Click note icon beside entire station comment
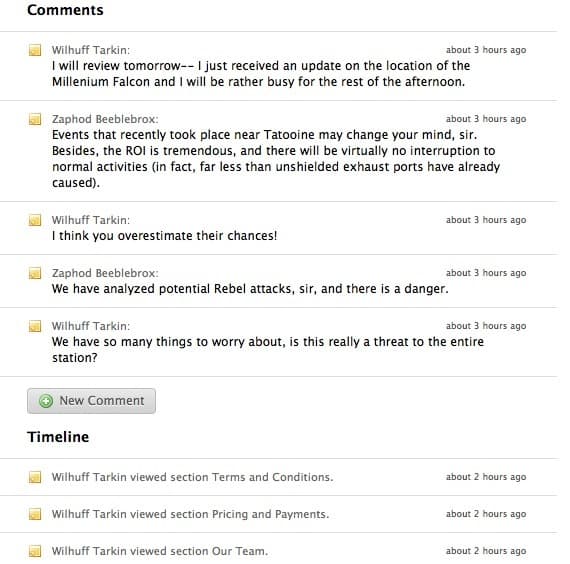This screenshot has height=564, width=570. 35,326
